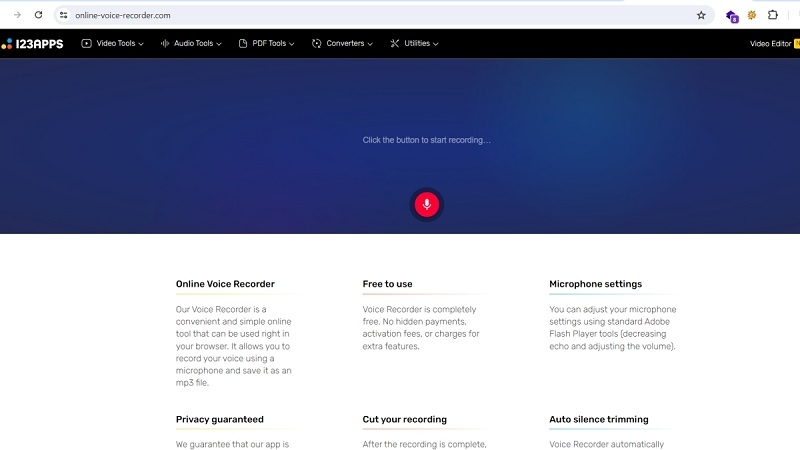Open the Converters menu
Image resolution: width=800 pixels, height=450 pixels.
click(x=342, y=43)
